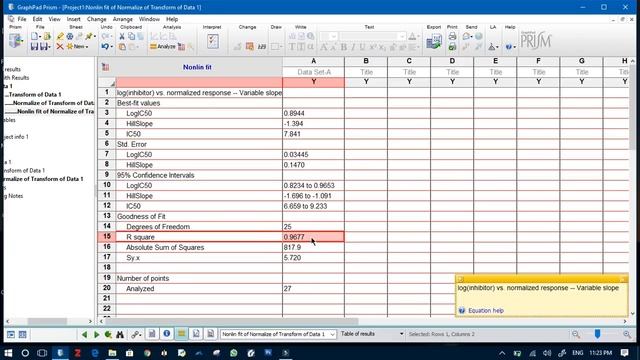Click the red X delete sheet icon

pos(60,47)
